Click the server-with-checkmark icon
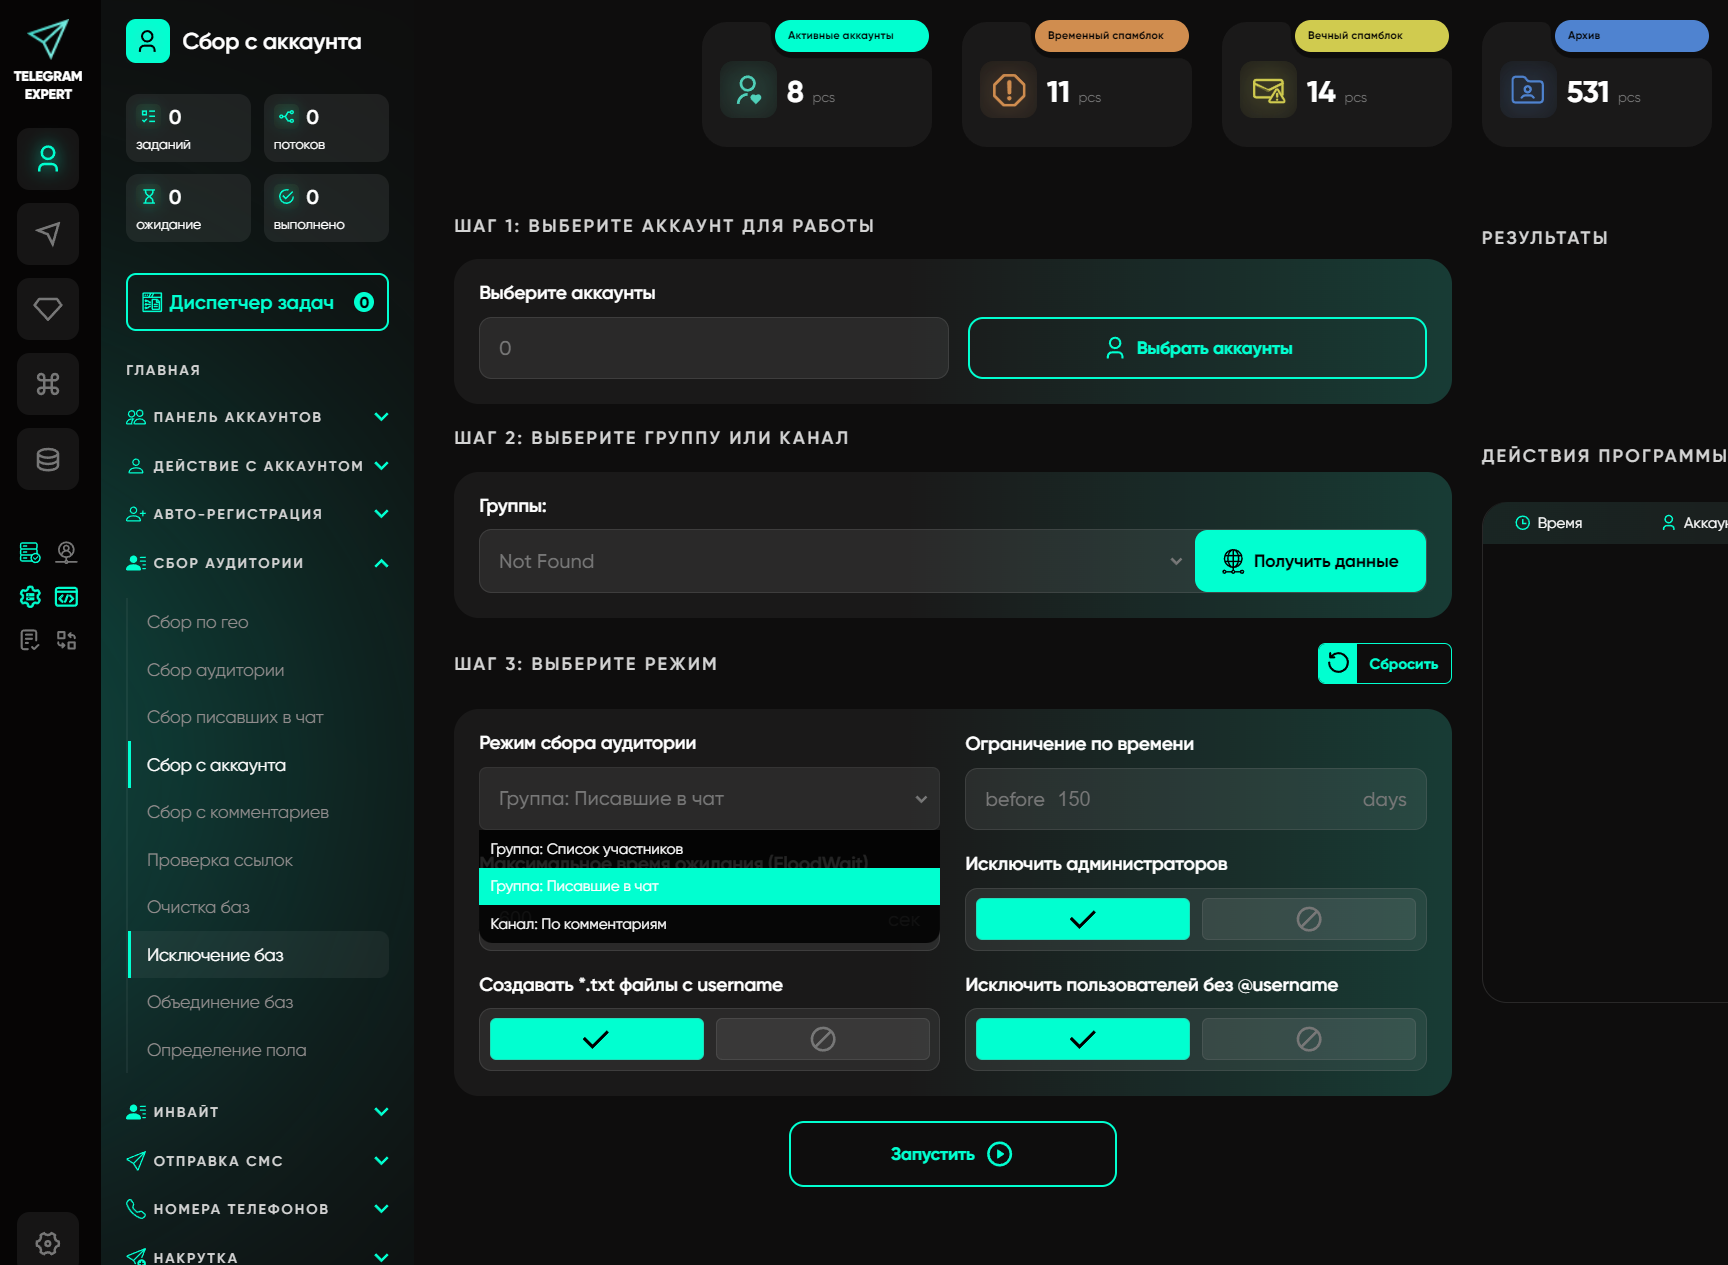Screen dimensions: 1728x1265 click(x=30, y=552)
